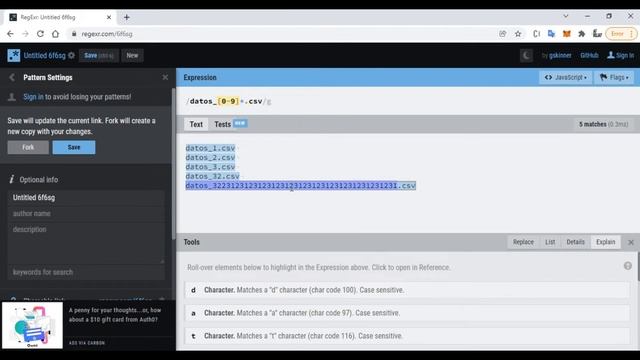The height and width of the screenshot is (360, 640).
Task: Click the regex expression input
Action: click(x=408, y=101)
